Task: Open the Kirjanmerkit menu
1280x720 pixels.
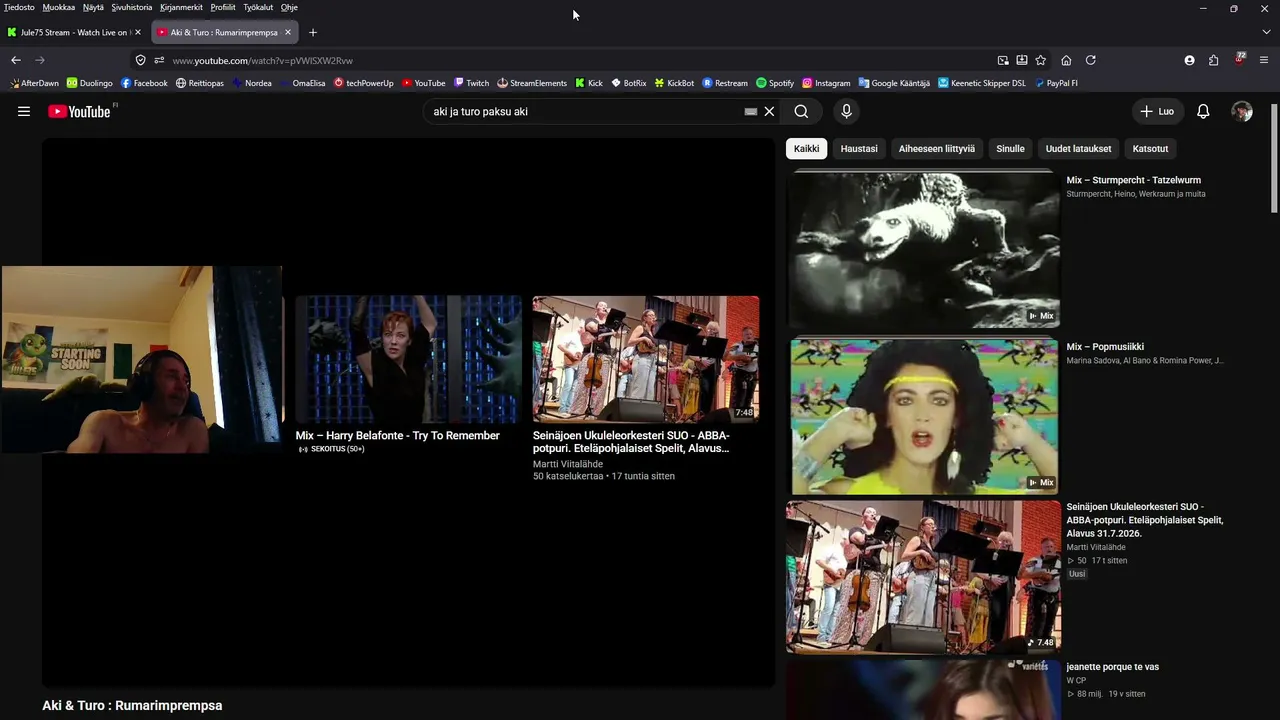Action: tap(182, 7)
